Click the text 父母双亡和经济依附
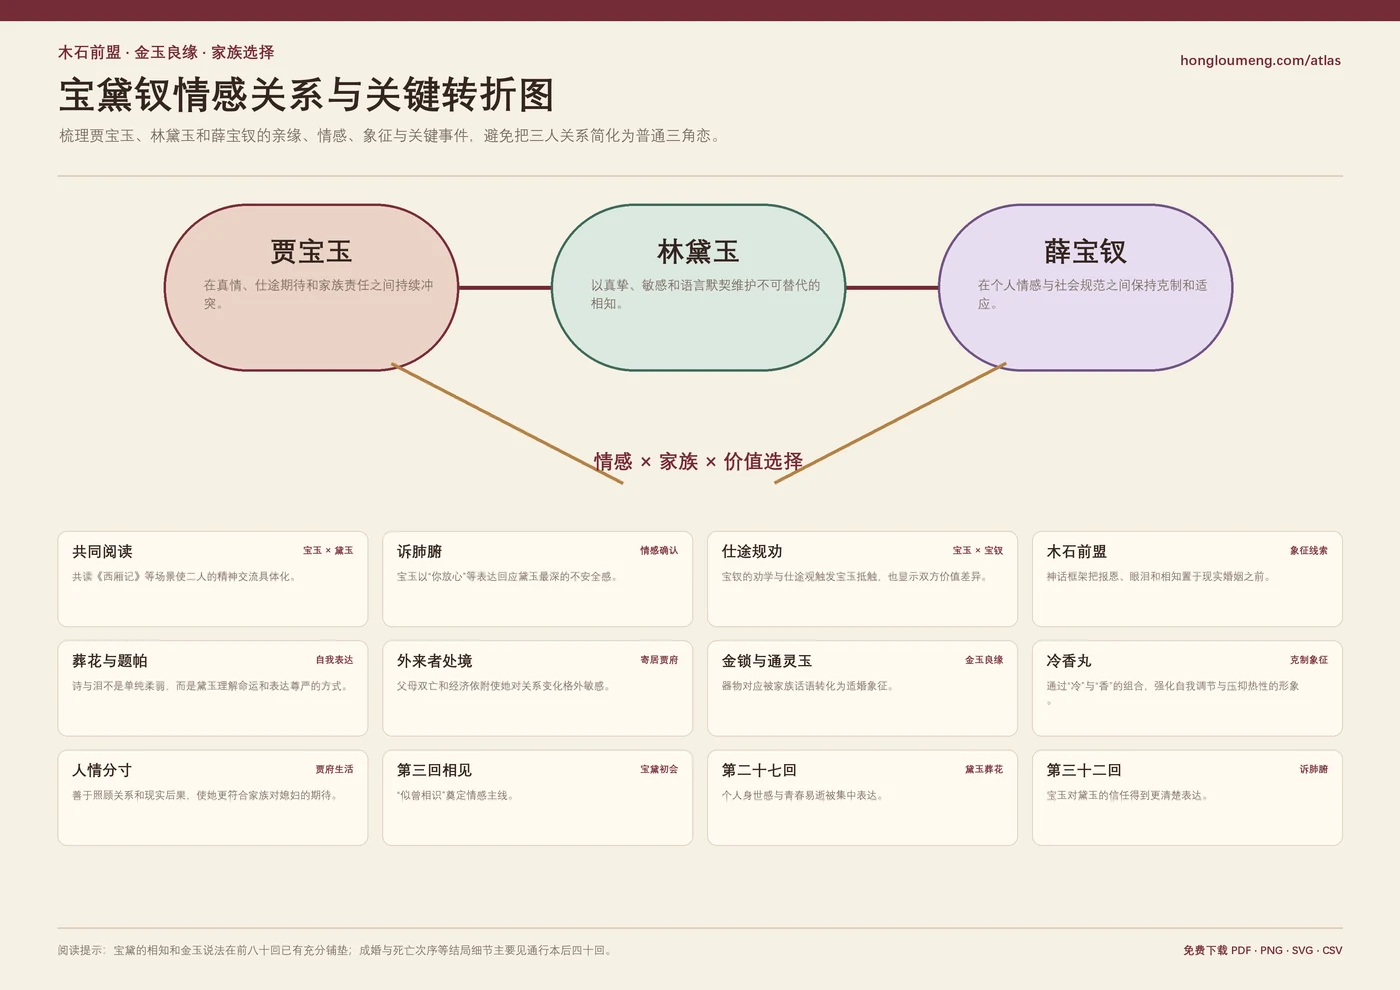 505,686
